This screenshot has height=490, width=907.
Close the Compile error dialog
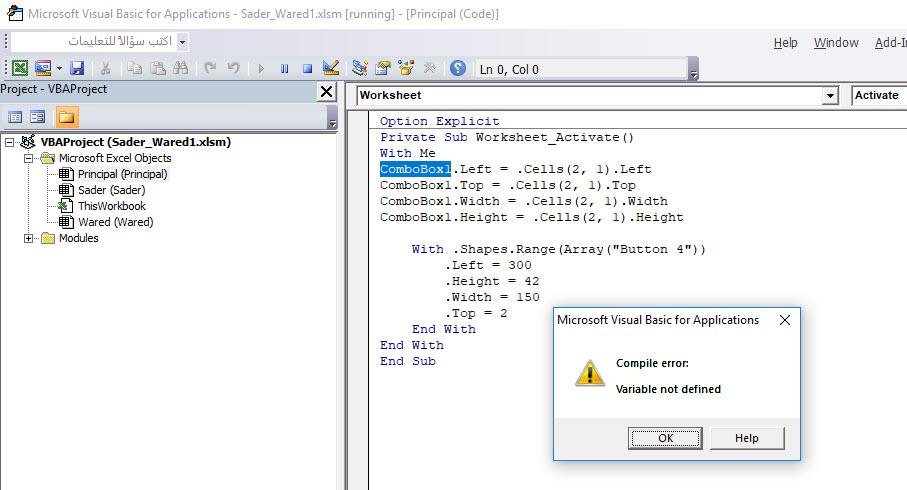coord(785,320)
